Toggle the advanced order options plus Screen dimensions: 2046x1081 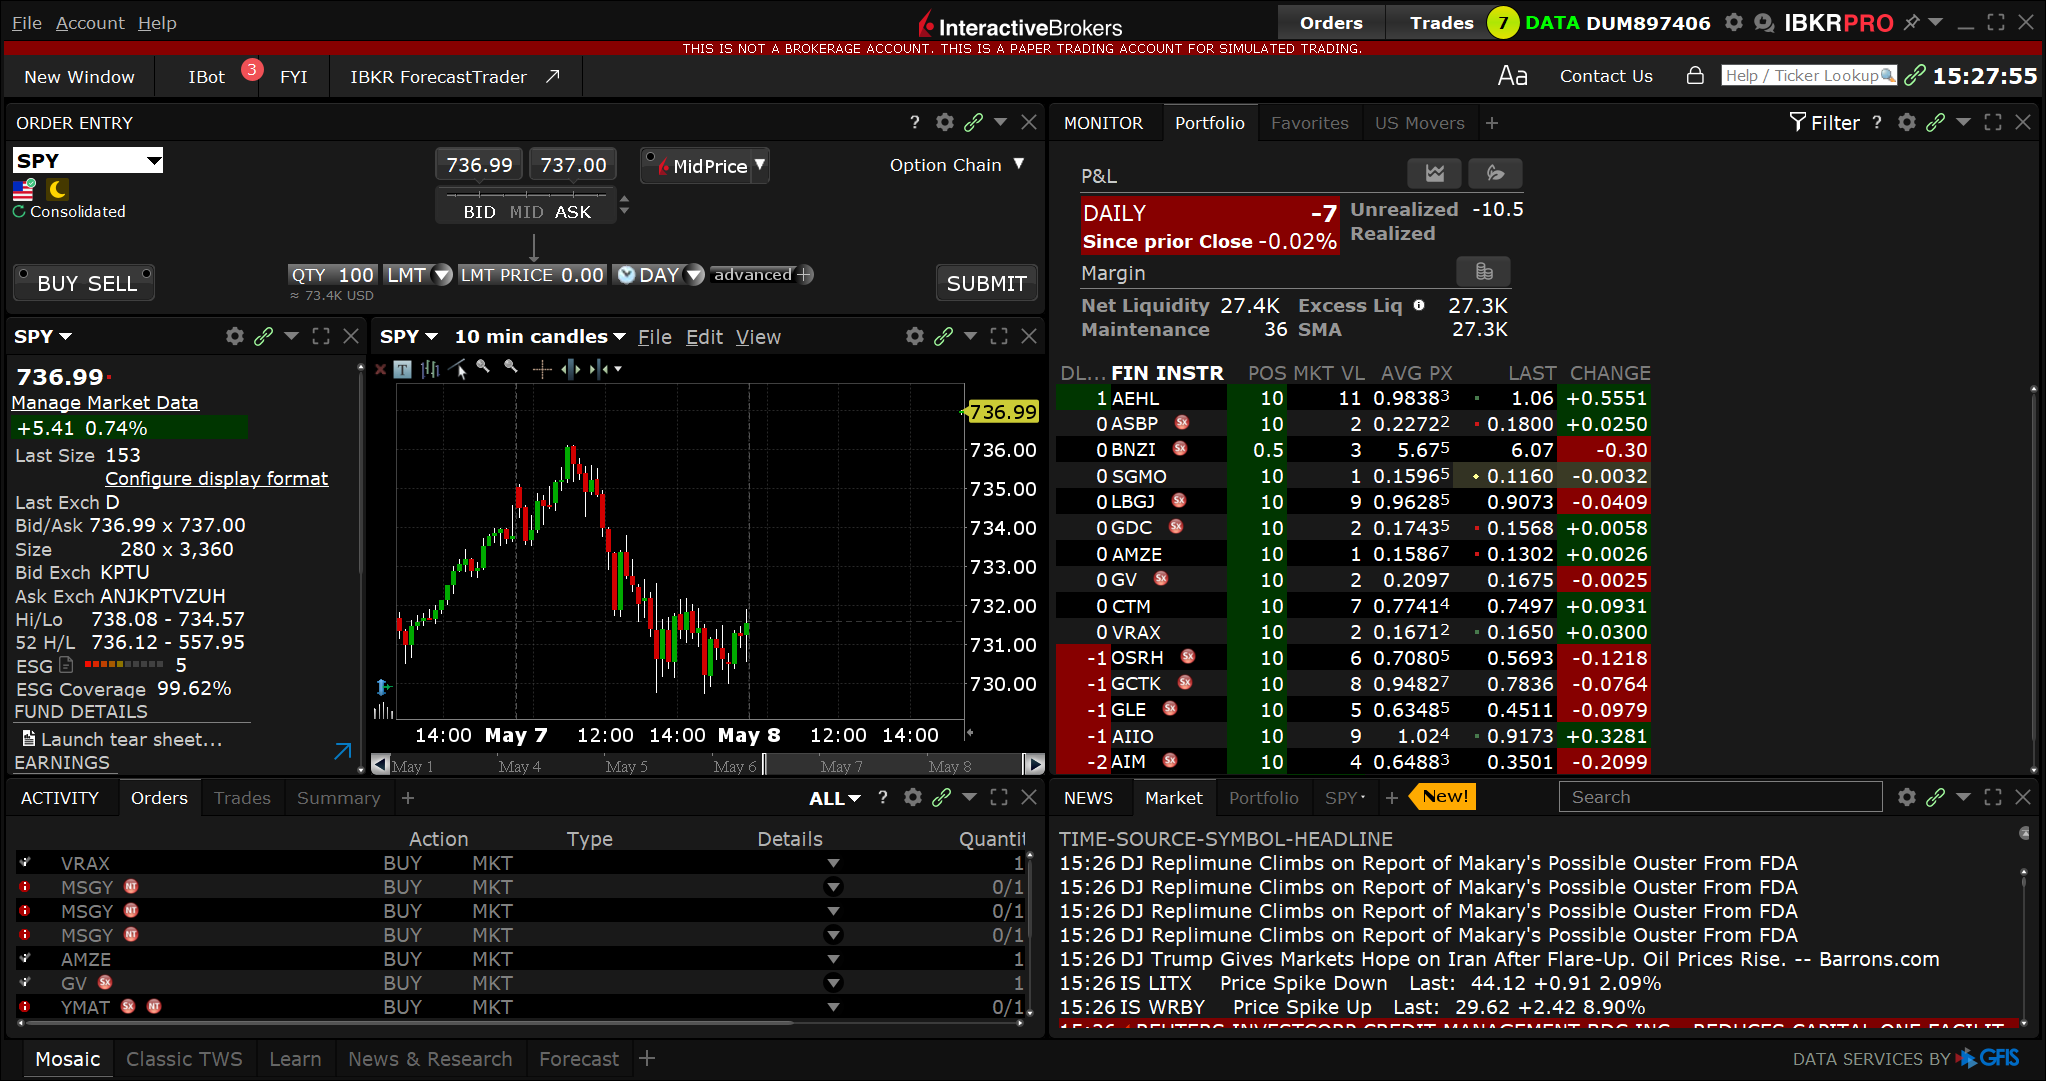[x=806, y=274]
